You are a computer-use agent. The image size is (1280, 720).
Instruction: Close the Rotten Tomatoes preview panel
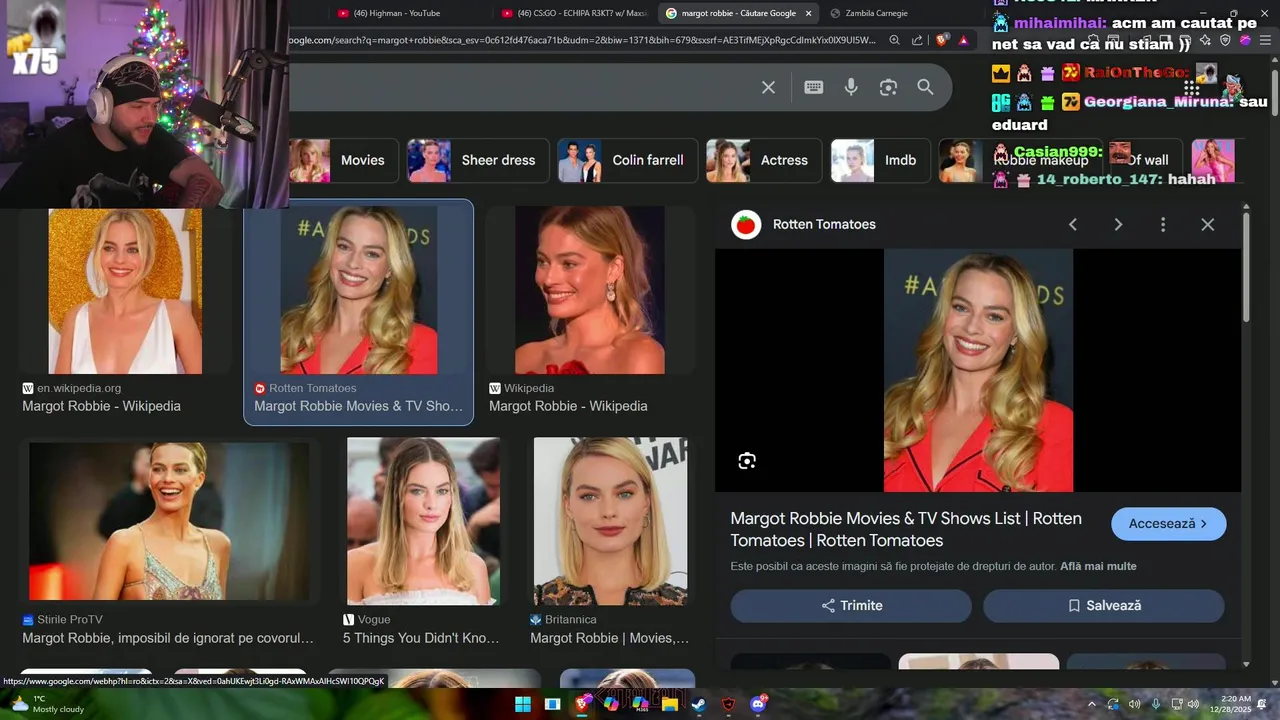[x=1207, y=224]
